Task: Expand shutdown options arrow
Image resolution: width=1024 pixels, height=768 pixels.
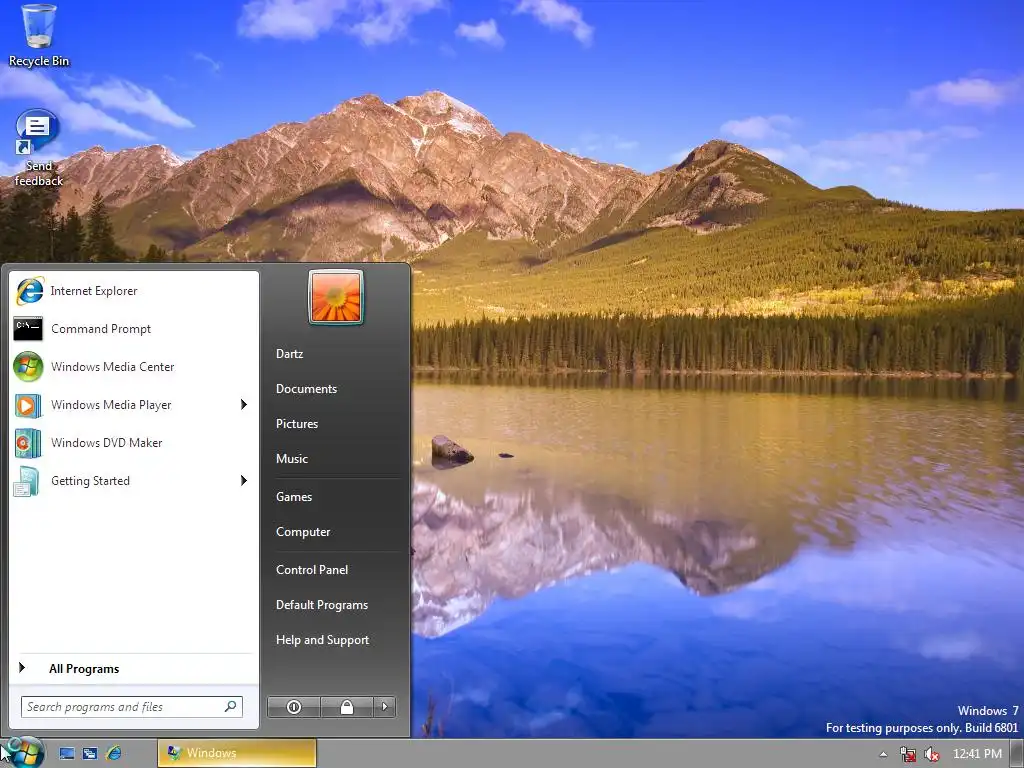Action: [x=385, y=707]
